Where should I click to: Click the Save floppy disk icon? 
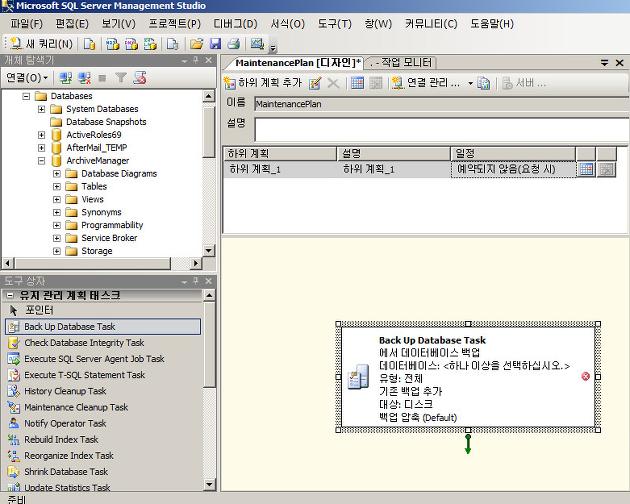[216, 43]
